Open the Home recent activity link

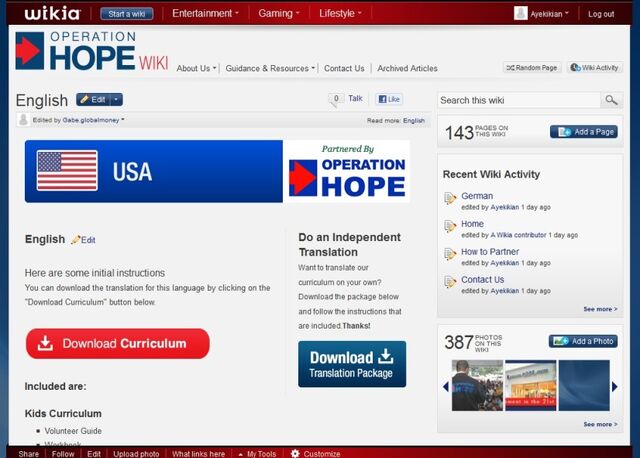pyautogui.click(x=472, y=224)
